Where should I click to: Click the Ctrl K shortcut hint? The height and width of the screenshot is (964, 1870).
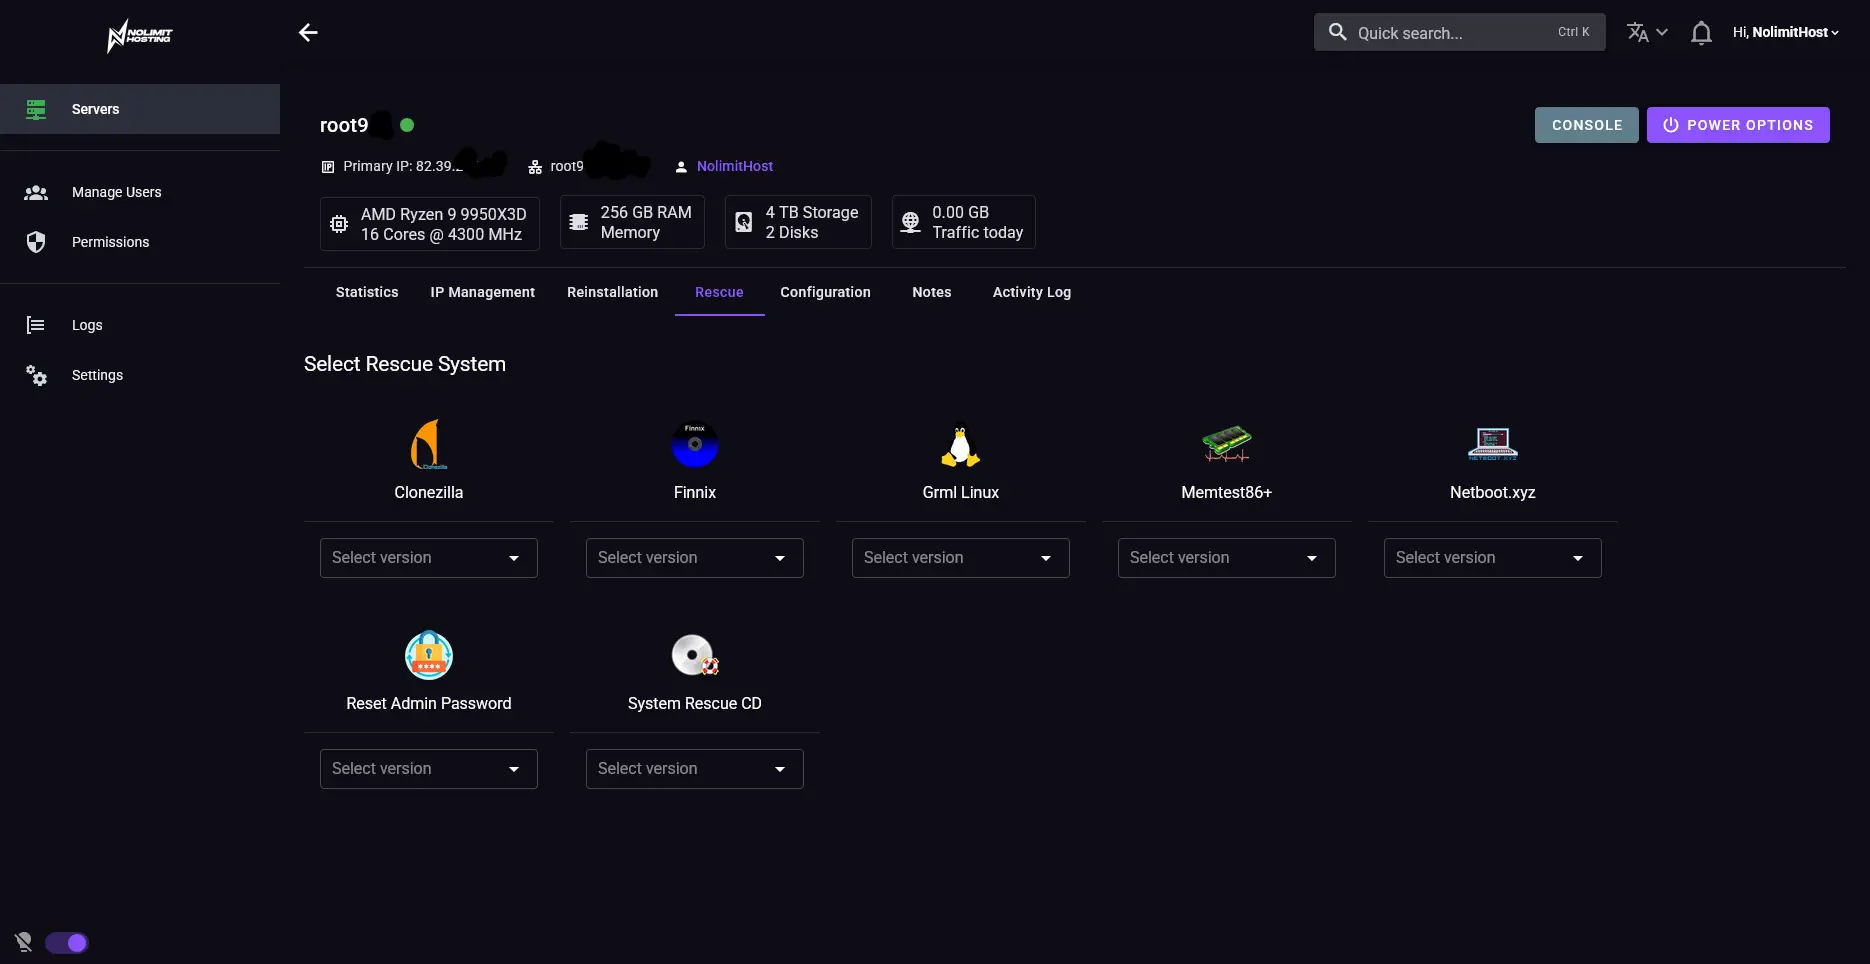click(x=1573, y=32)
